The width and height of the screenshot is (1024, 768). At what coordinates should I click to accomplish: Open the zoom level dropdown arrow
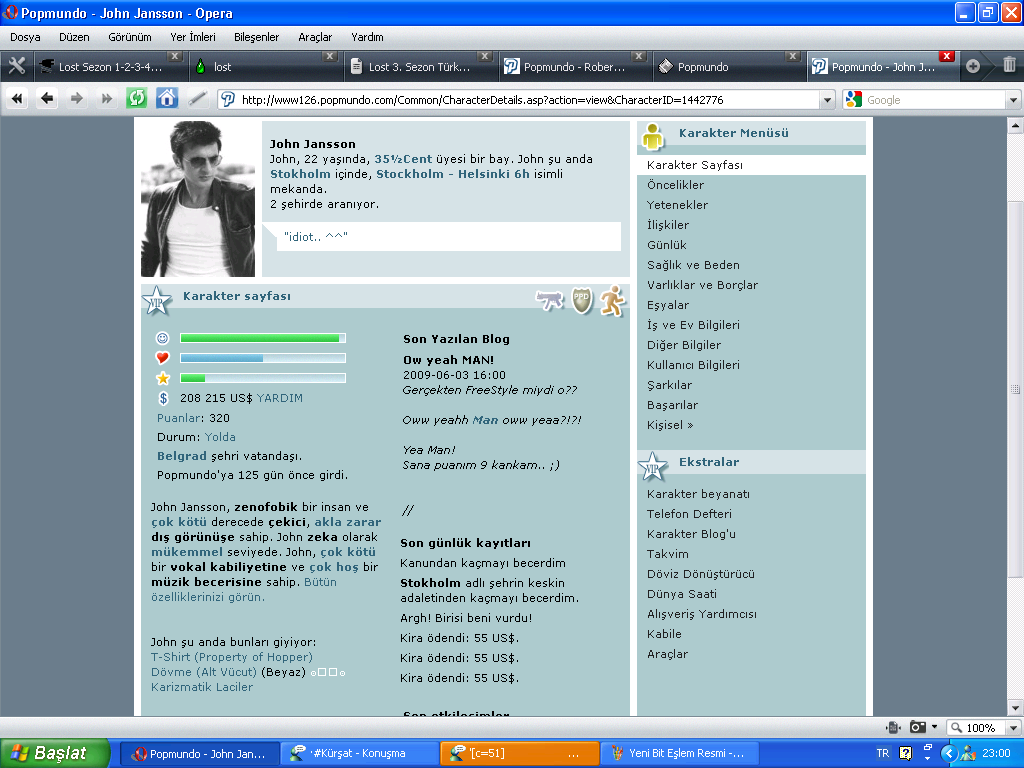1013,728
